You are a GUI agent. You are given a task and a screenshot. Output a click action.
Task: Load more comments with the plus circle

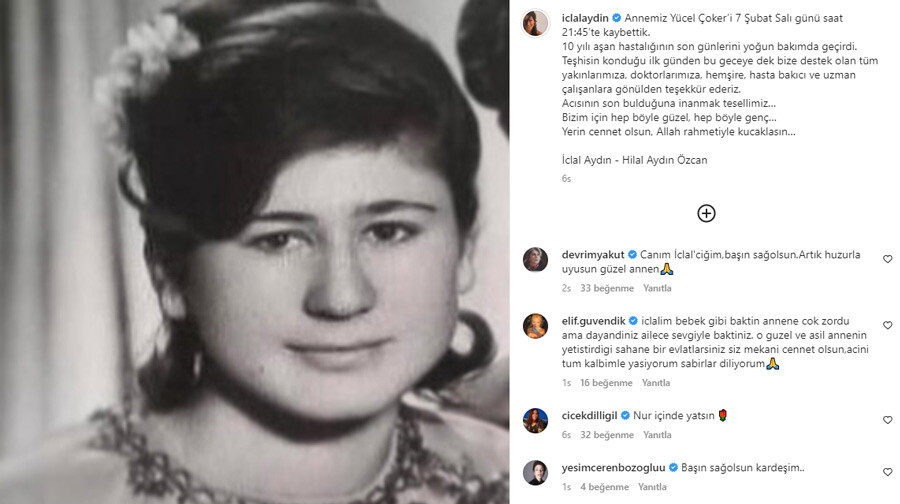click(x=706, y=214)
